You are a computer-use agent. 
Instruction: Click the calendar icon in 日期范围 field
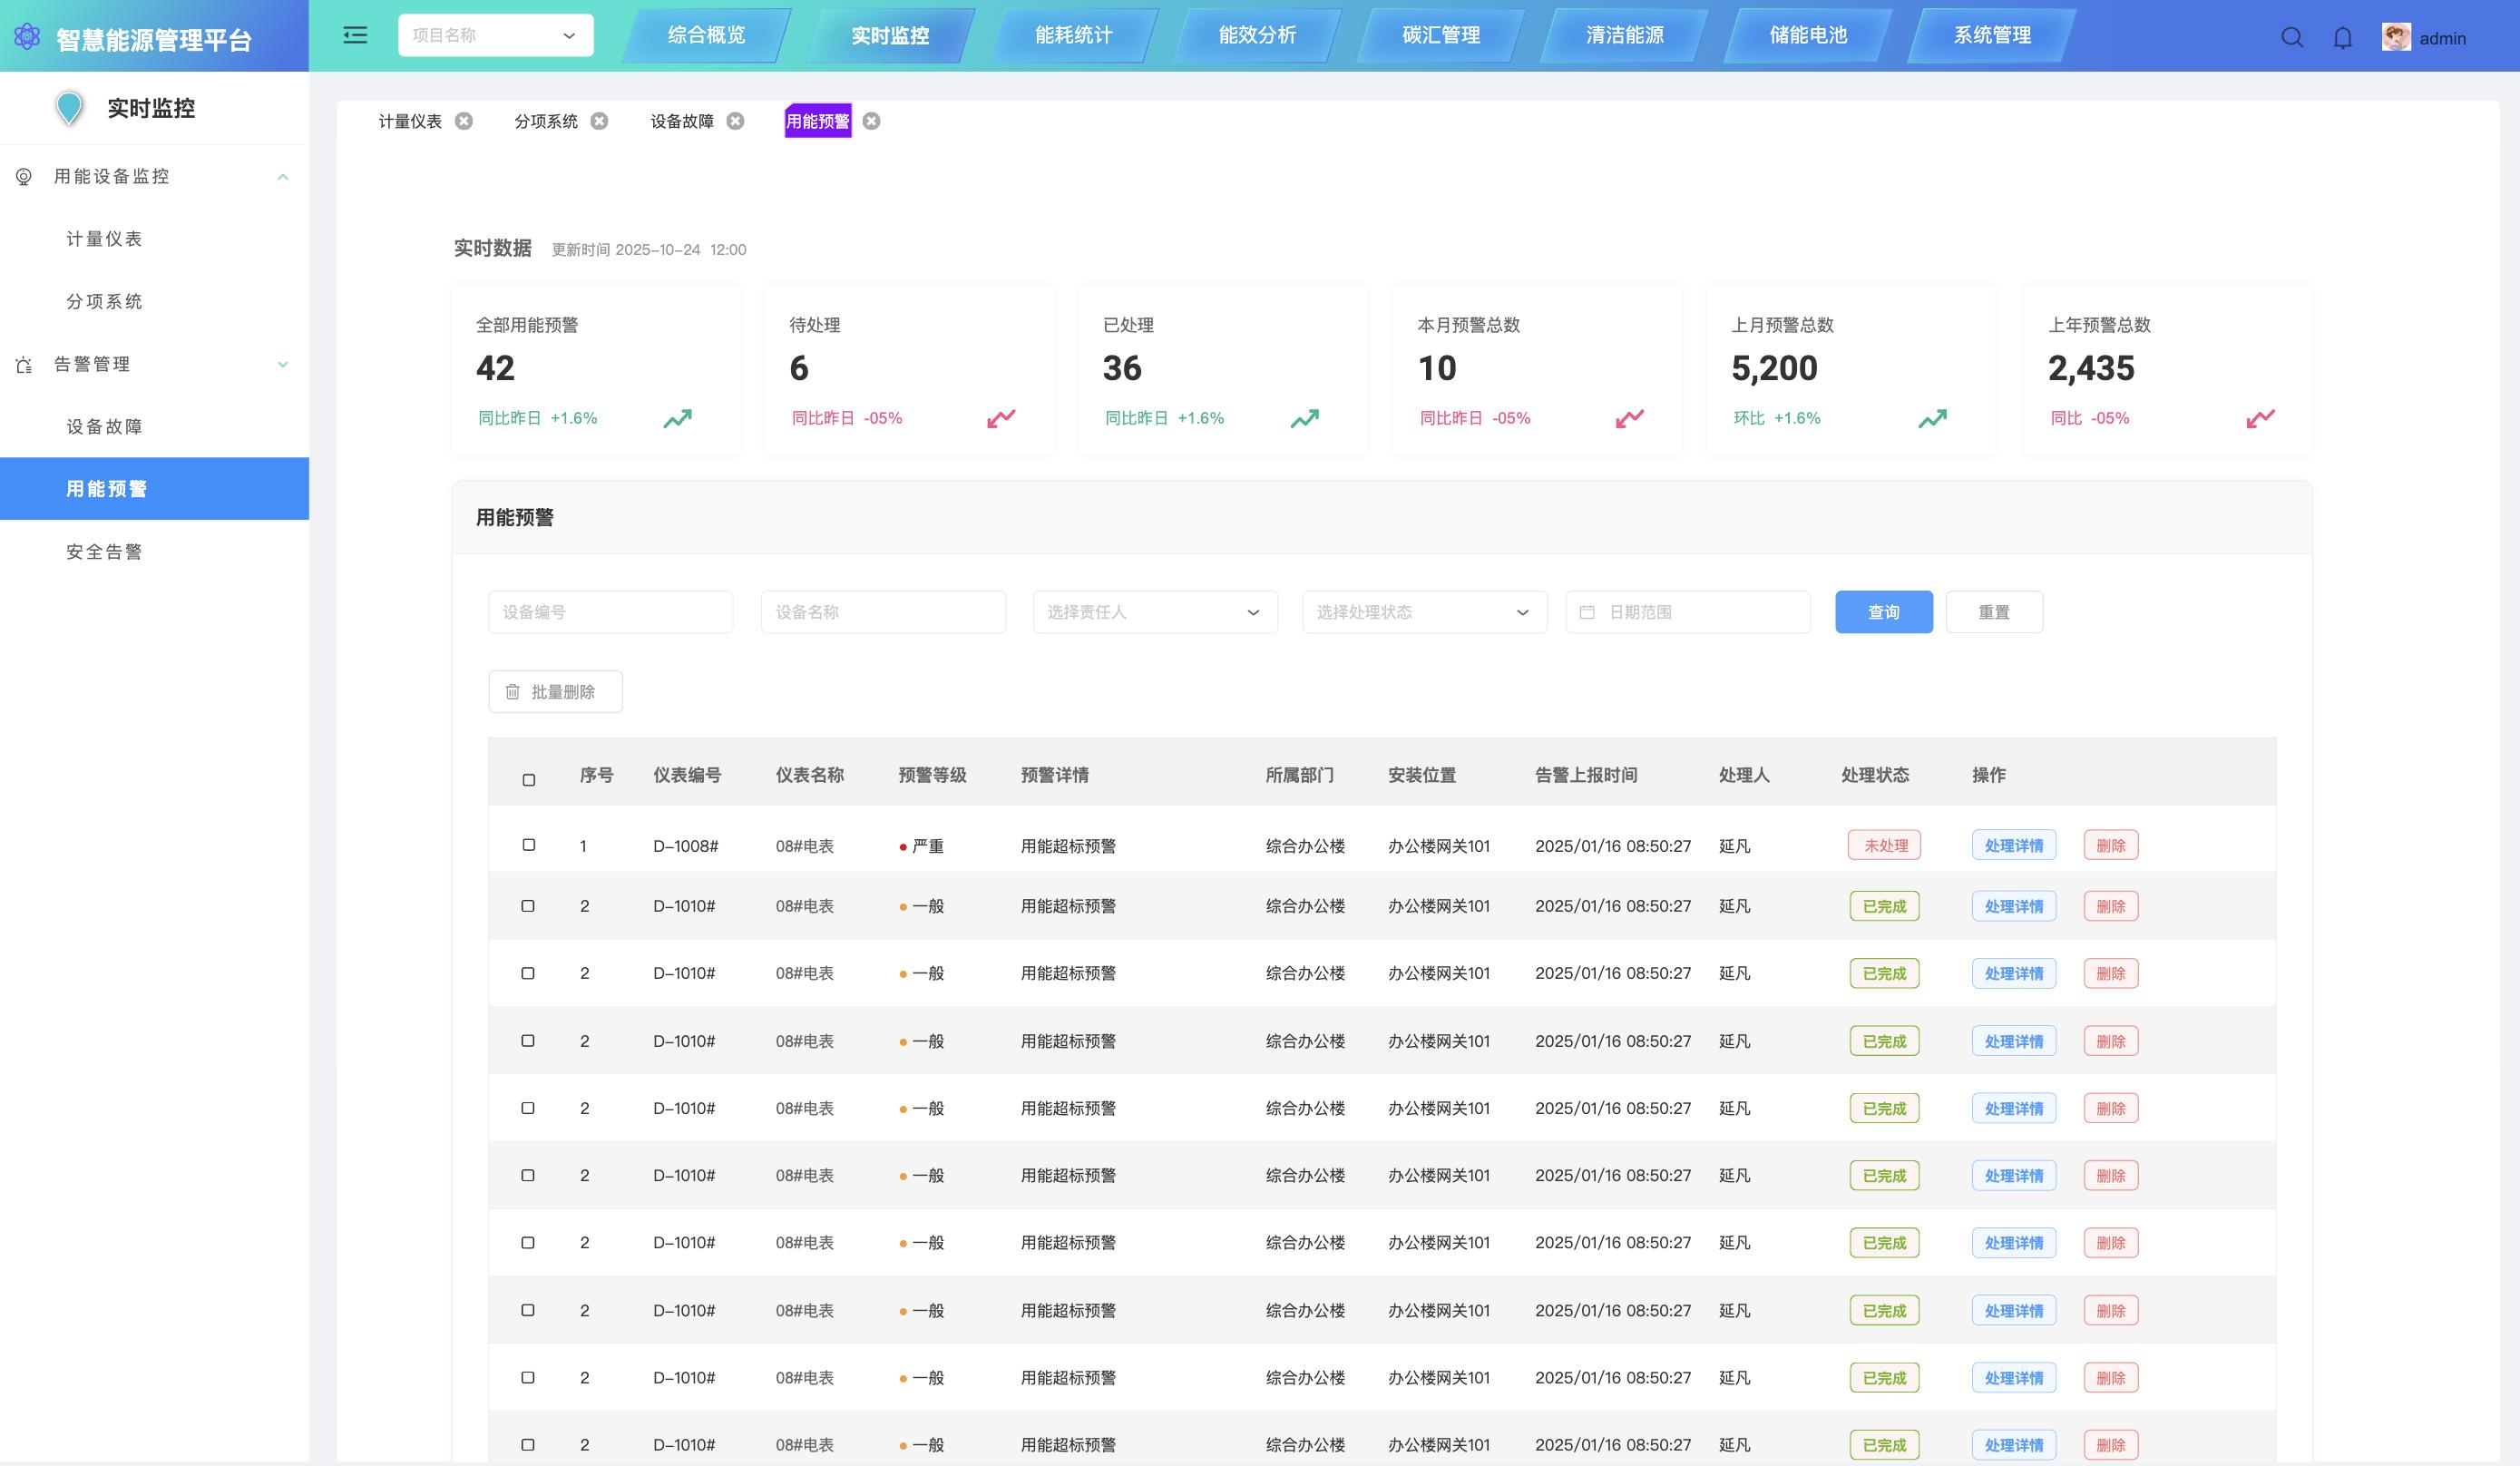1587,612
